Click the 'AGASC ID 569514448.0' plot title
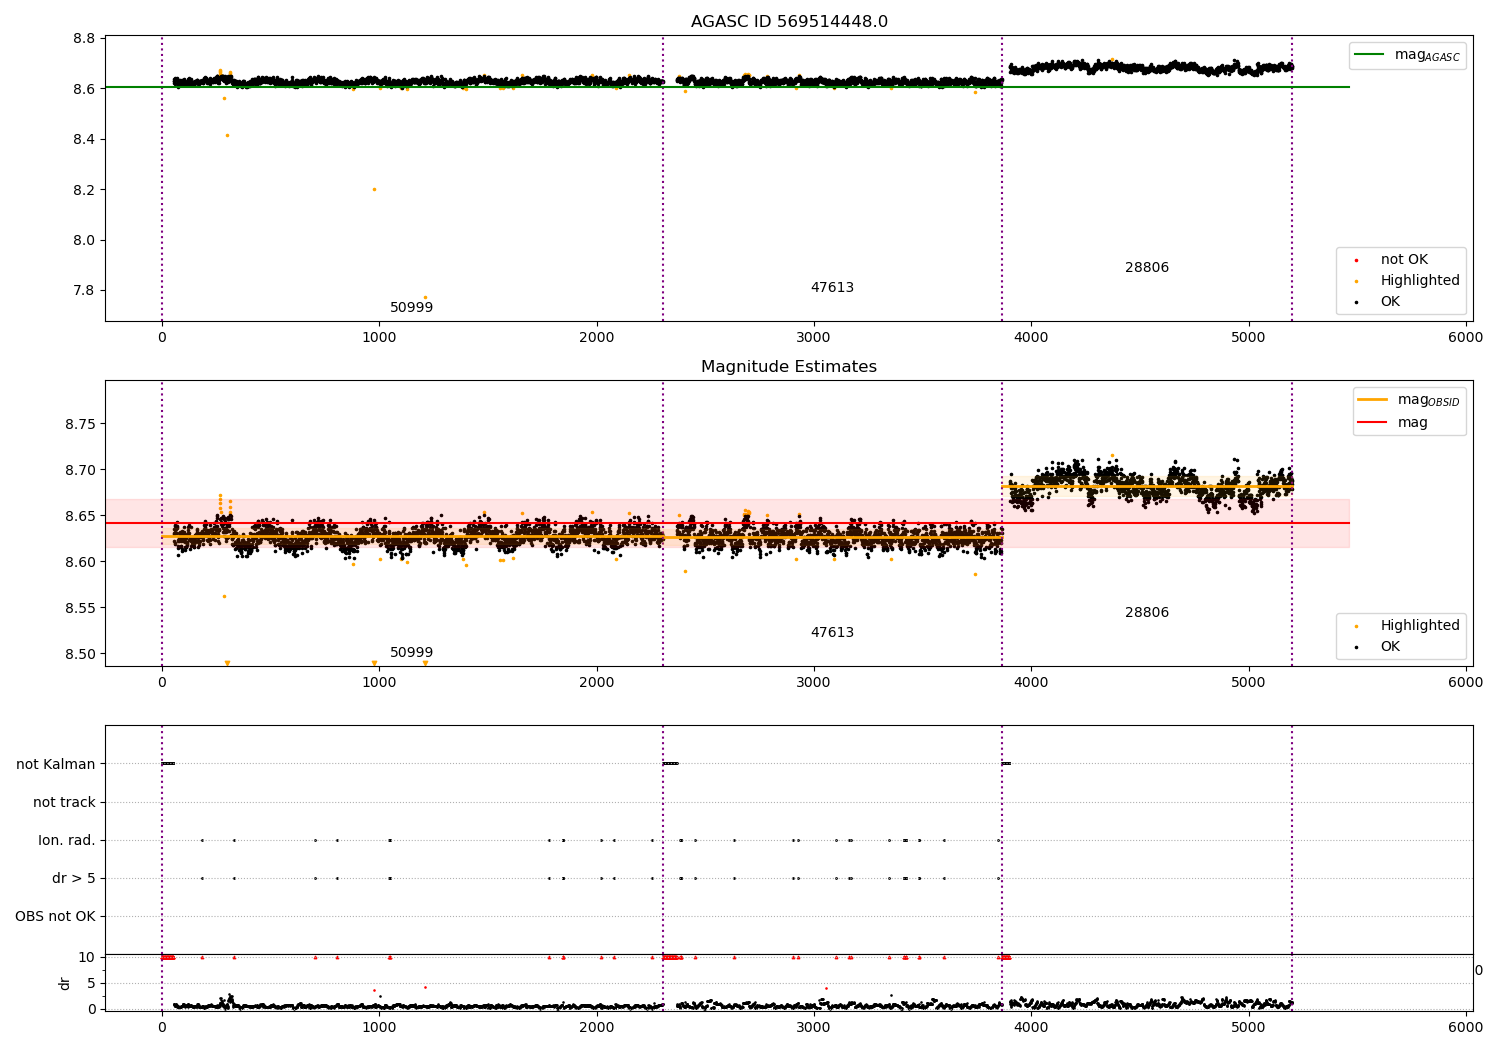 click(x=789, y=22)
